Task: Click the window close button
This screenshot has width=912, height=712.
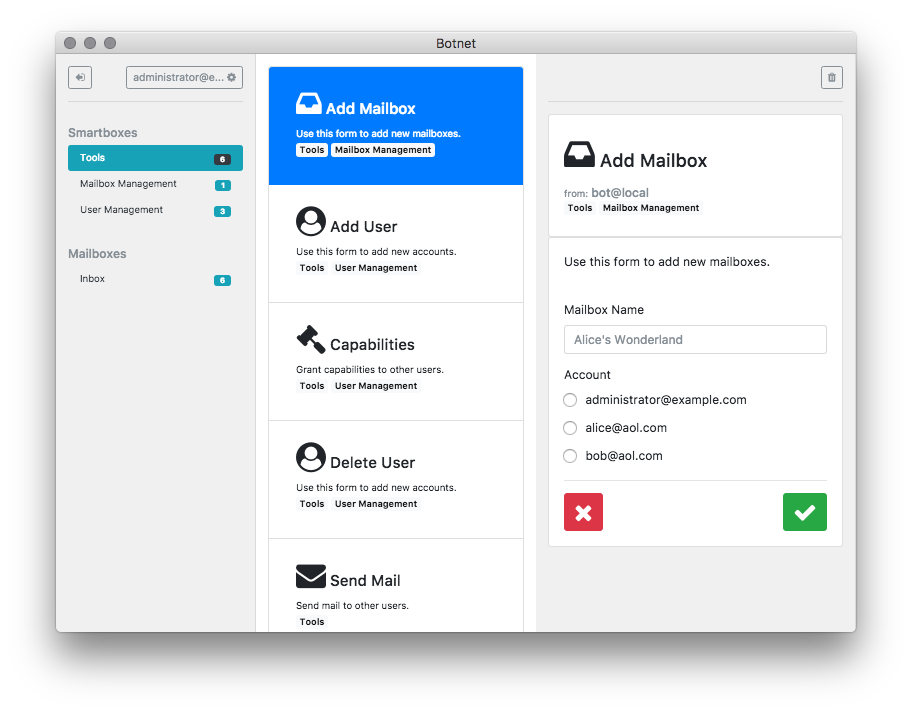Action: tap(70, 43)
